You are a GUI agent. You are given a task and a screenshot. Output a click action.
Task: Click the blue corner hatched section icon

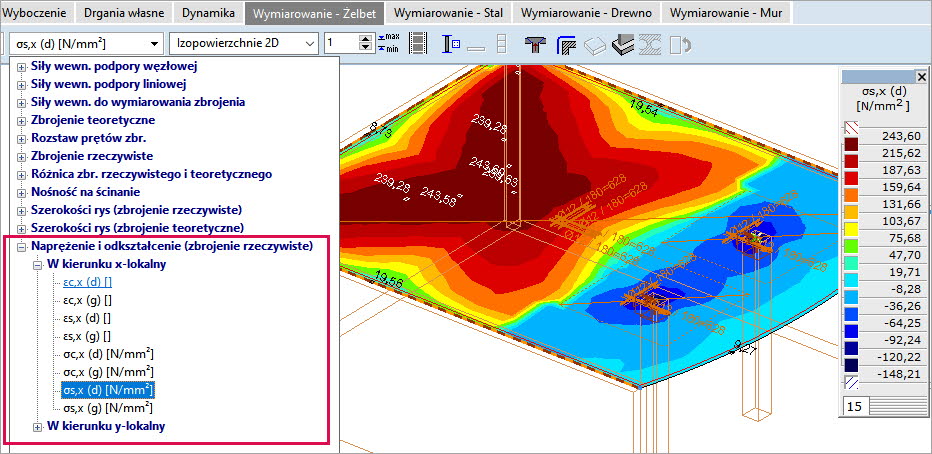(x=566, y=44)
